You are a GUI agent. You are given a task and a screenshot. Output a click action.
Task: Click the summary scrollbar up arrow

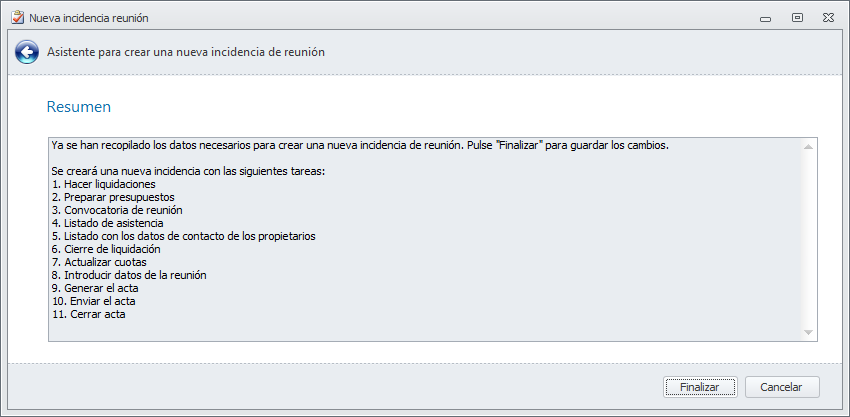coord(808,147)
